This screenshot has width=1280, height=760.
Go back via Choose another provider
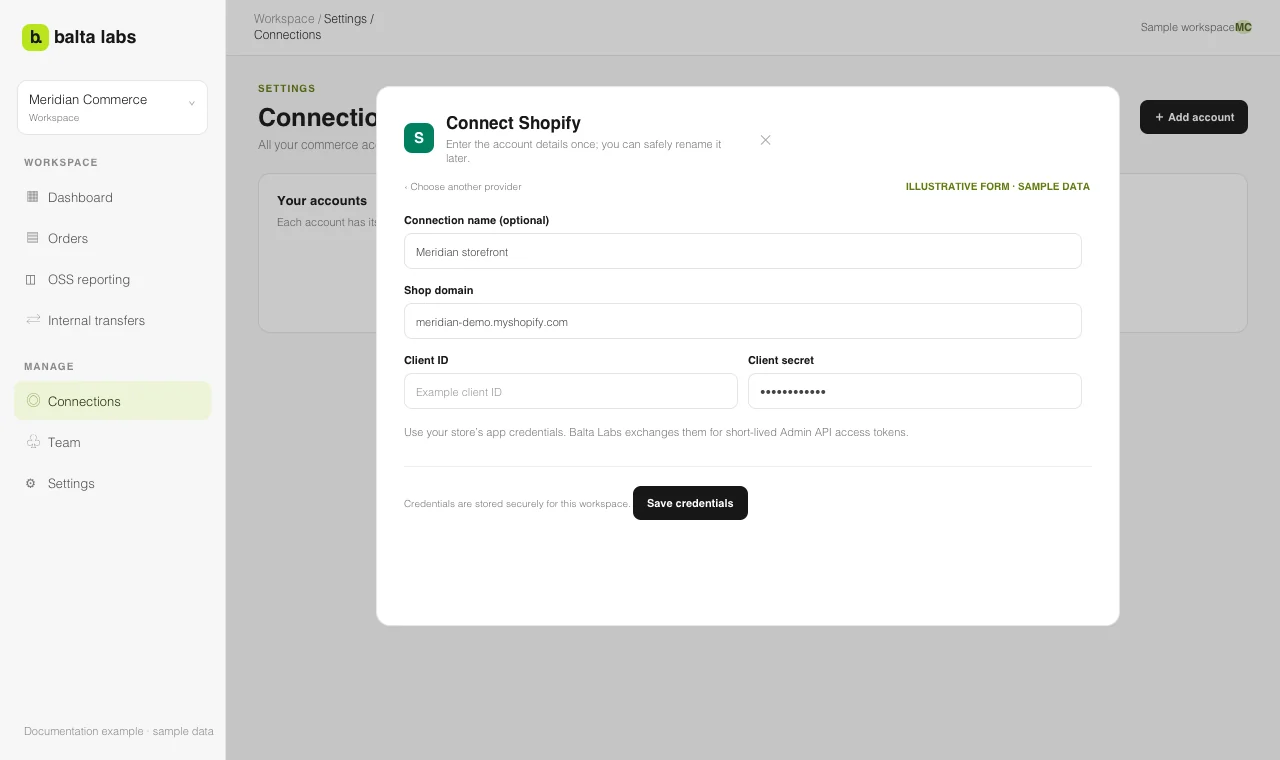[463, 187]
